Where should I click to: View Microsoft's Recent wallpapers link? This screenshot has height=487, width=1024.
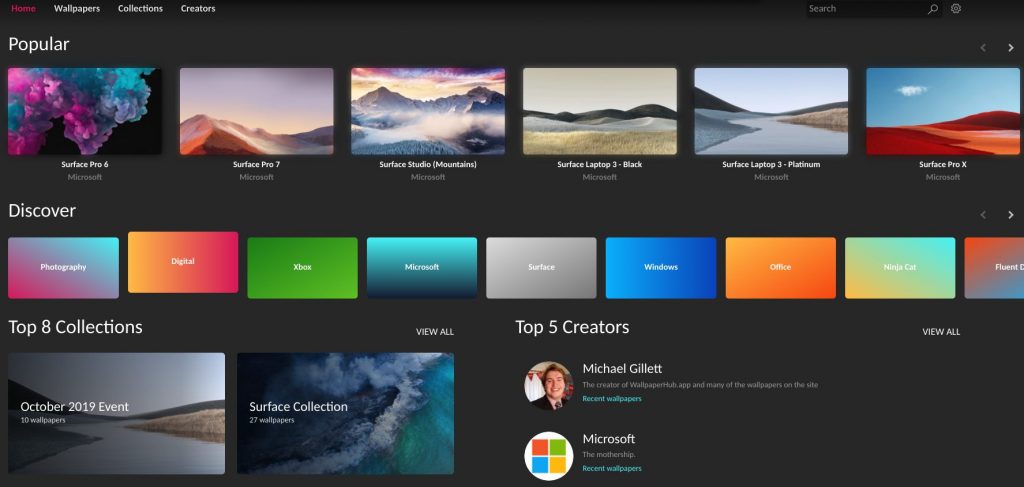point(612,468)
